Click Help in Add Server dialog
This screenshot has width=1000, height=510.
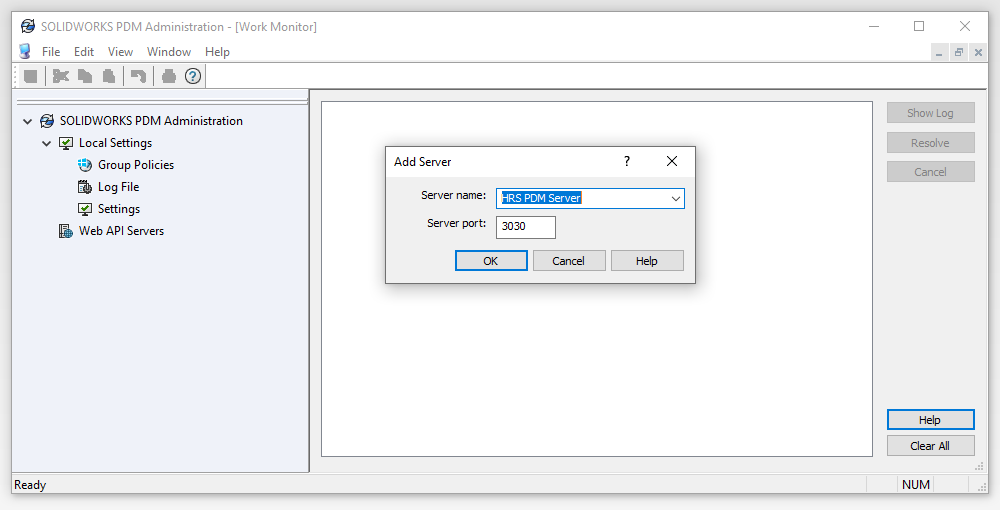tap(647, 261)
